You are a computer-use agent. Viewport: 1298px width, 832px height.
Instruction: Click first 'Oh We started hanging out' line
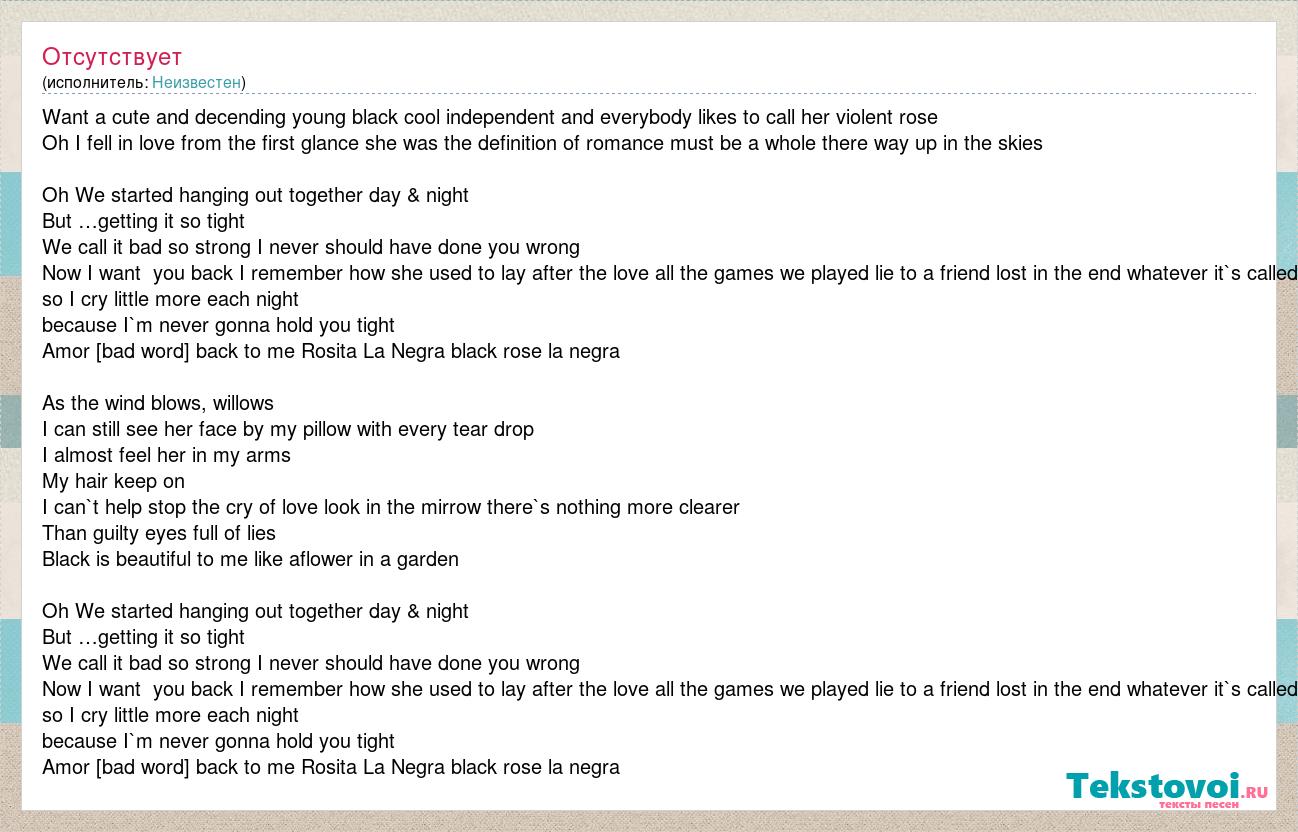tap(255, 196)
